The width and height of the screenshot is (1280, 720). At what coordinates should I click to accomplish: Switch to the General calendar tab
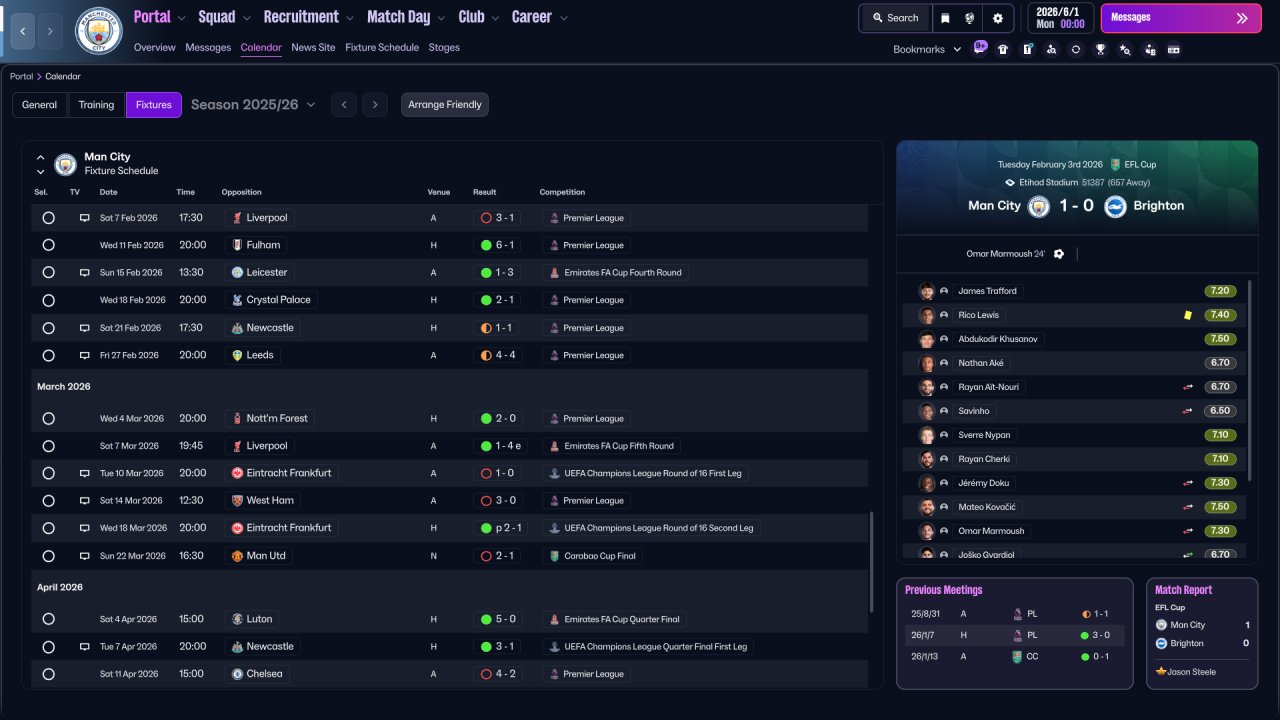click(x=40, y=105)
